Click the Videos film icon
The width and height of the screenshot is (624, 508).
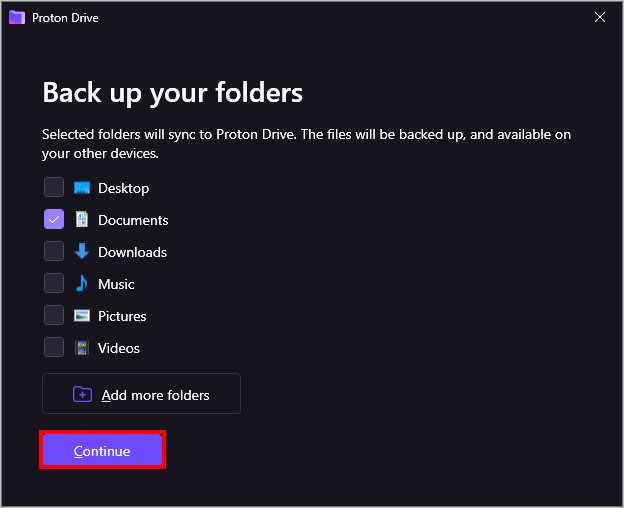[x=82, y=348]
